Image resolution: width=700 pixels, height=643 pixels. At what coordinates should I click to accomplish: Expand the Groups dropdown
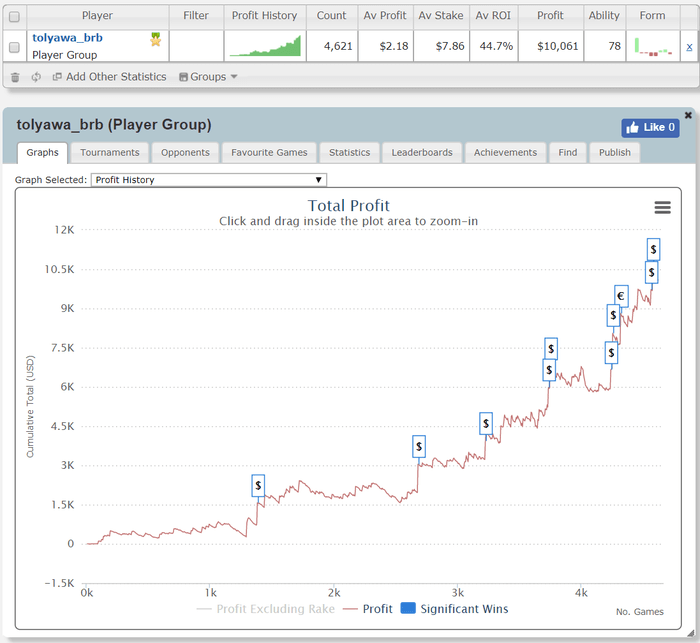click(208, 77)
